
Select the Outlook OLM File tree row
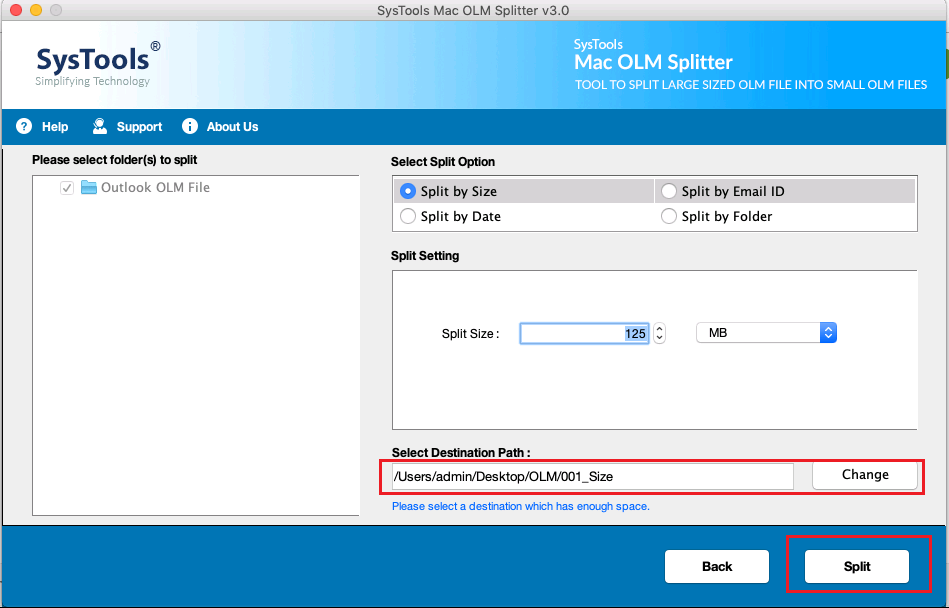[x=196, y=188]
